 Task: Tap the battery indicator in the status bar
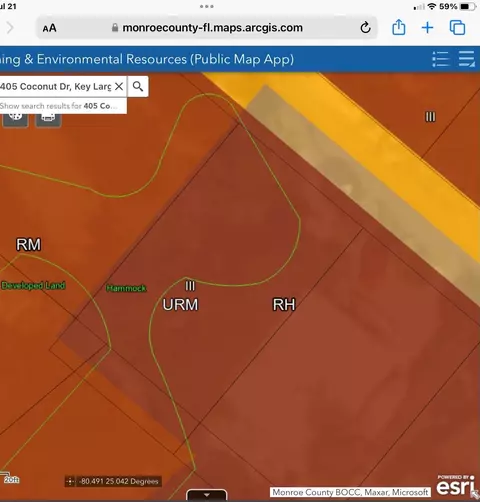467,6
